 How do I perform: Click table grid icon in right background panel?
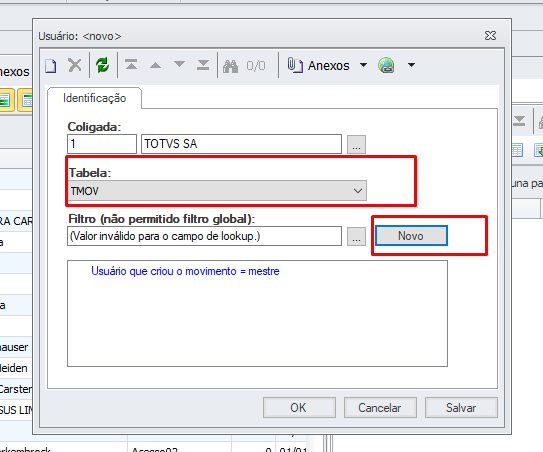(x=517, y=150)
